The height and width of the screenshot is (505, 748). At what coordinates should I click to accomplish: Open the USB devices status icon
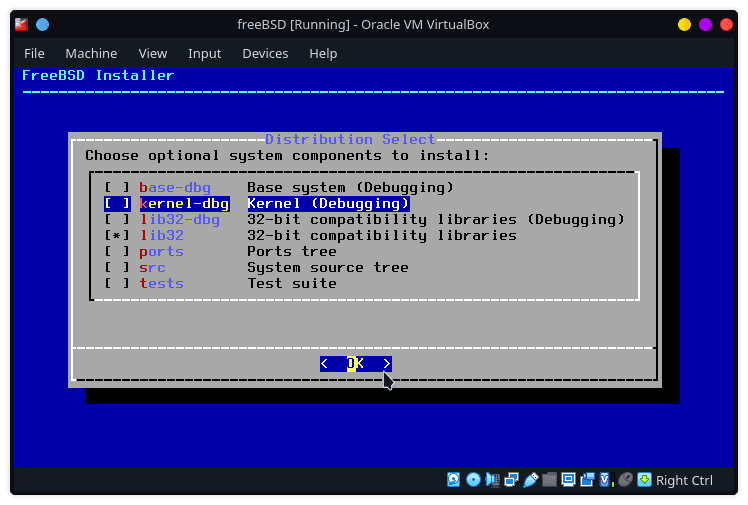[x=530, y=480]
